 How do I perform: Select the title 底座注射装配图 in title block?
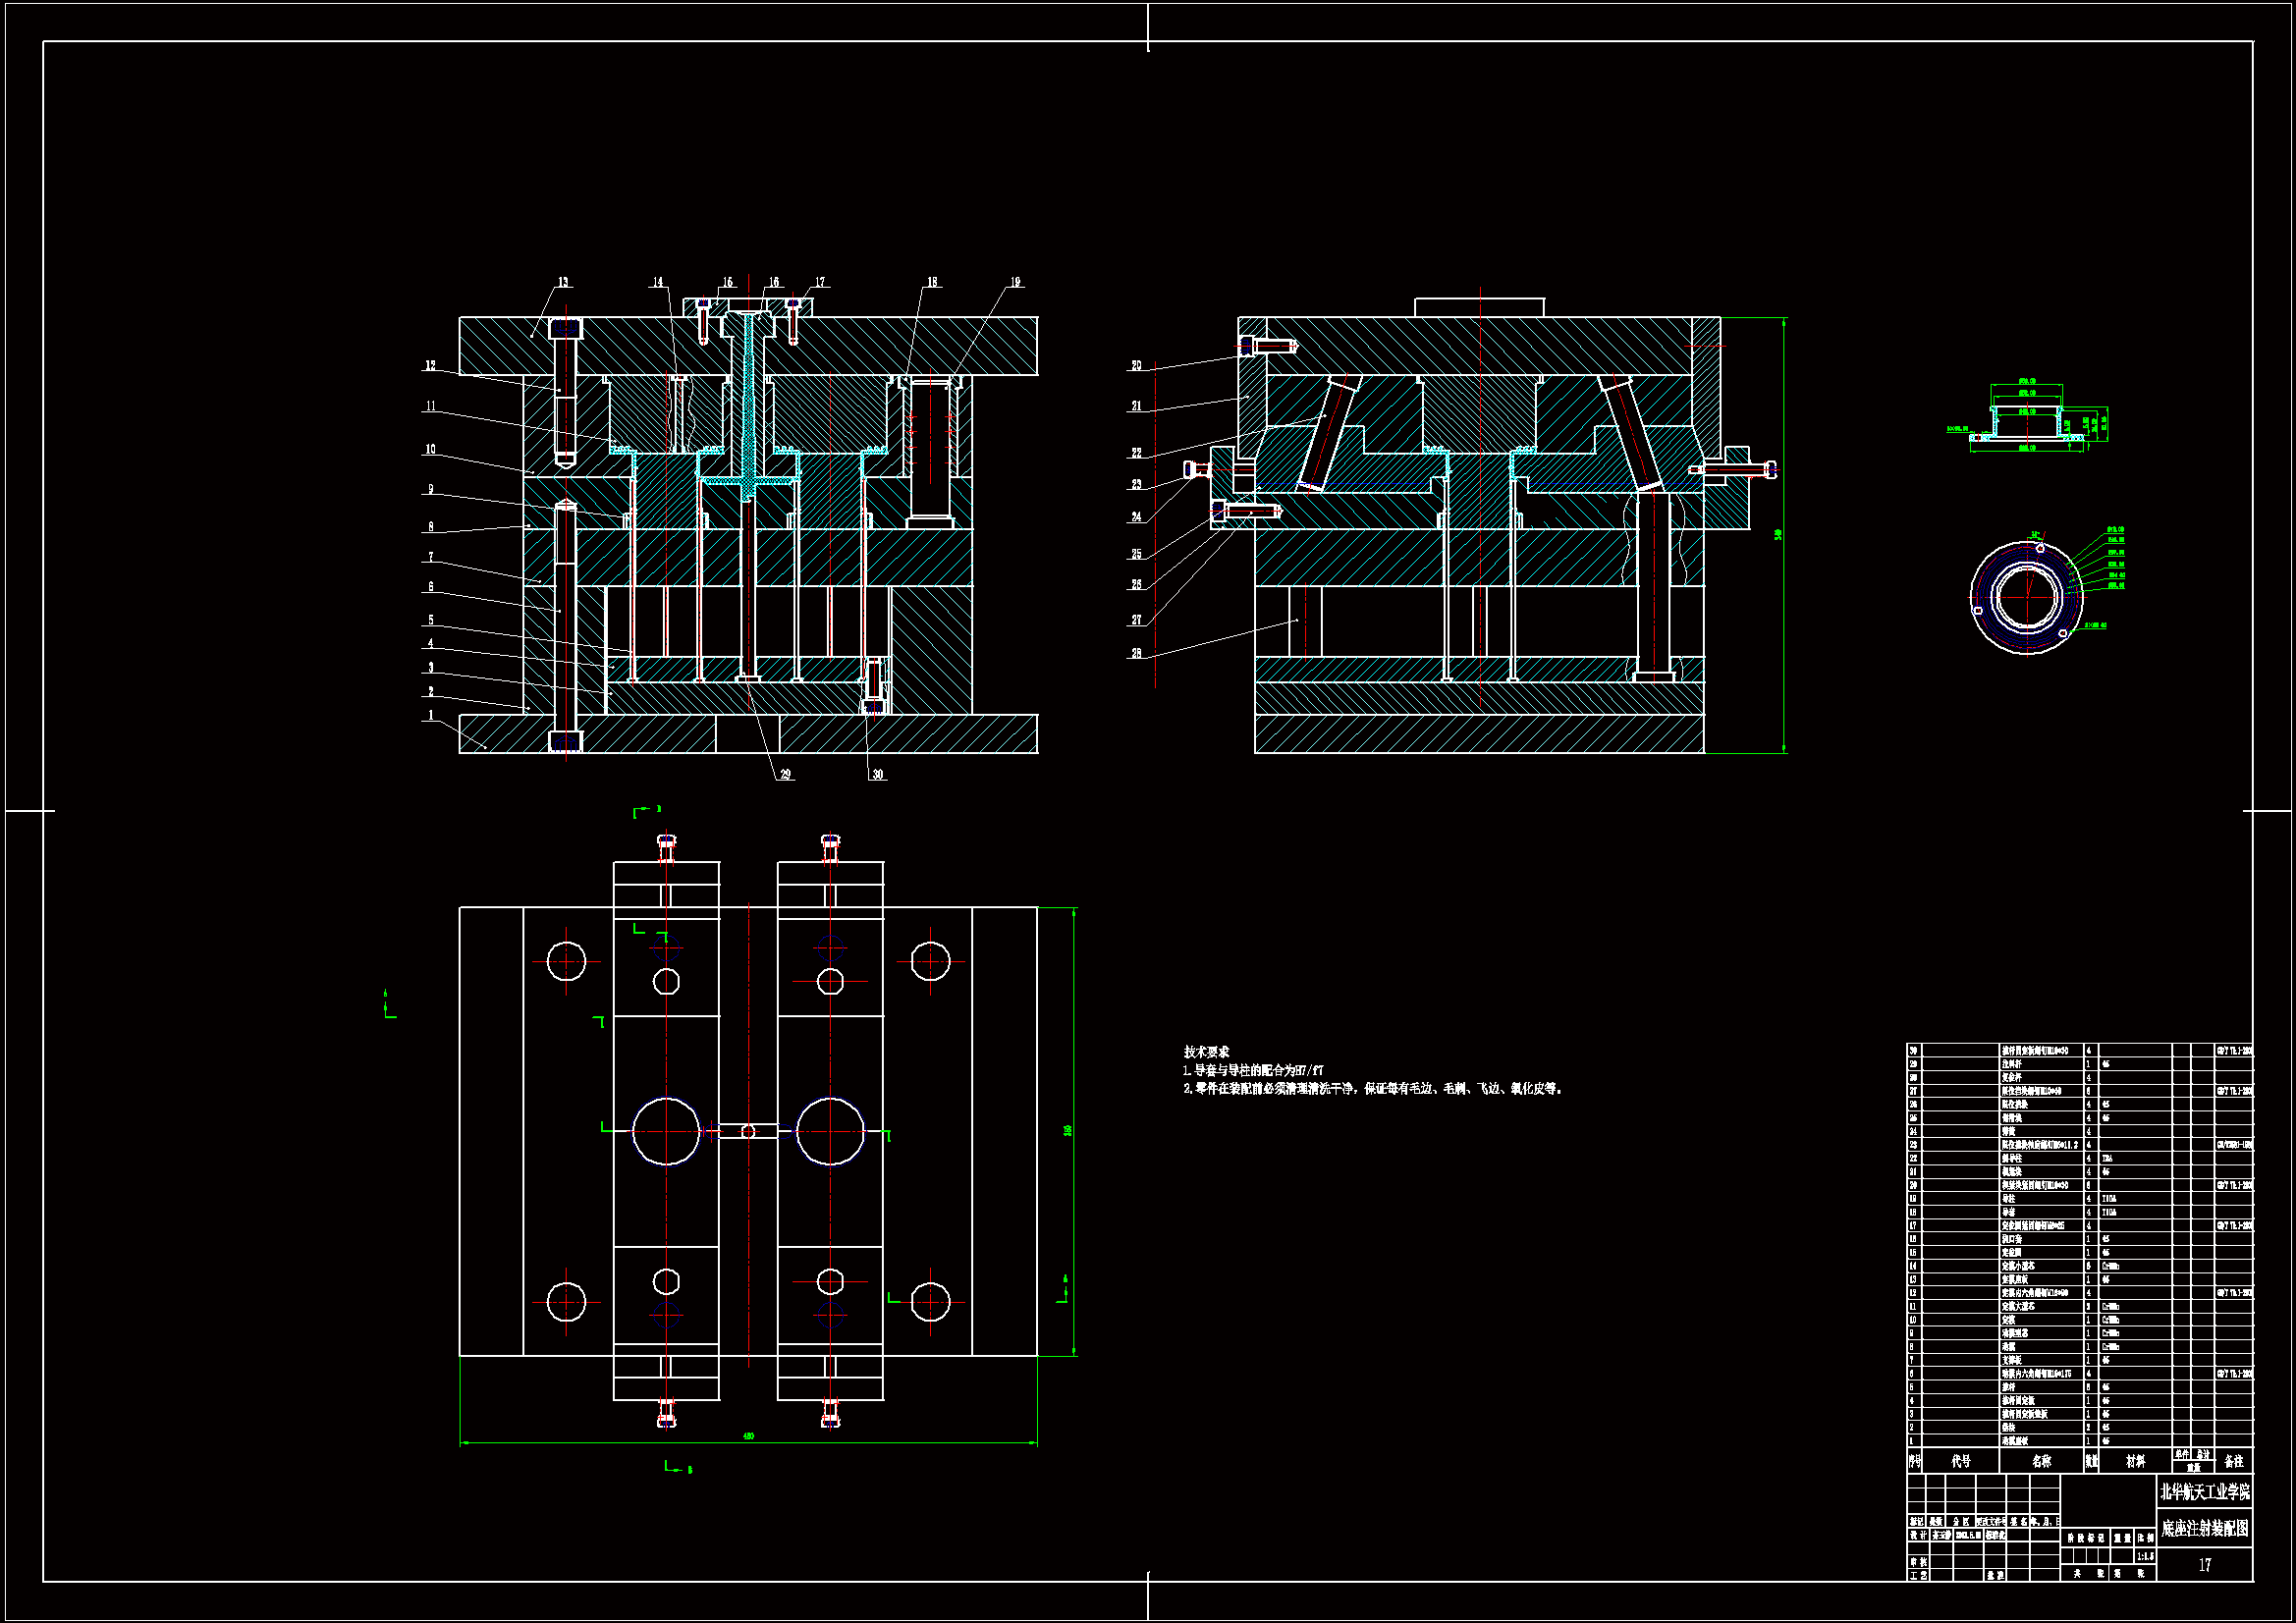tap(2204, 1528)
